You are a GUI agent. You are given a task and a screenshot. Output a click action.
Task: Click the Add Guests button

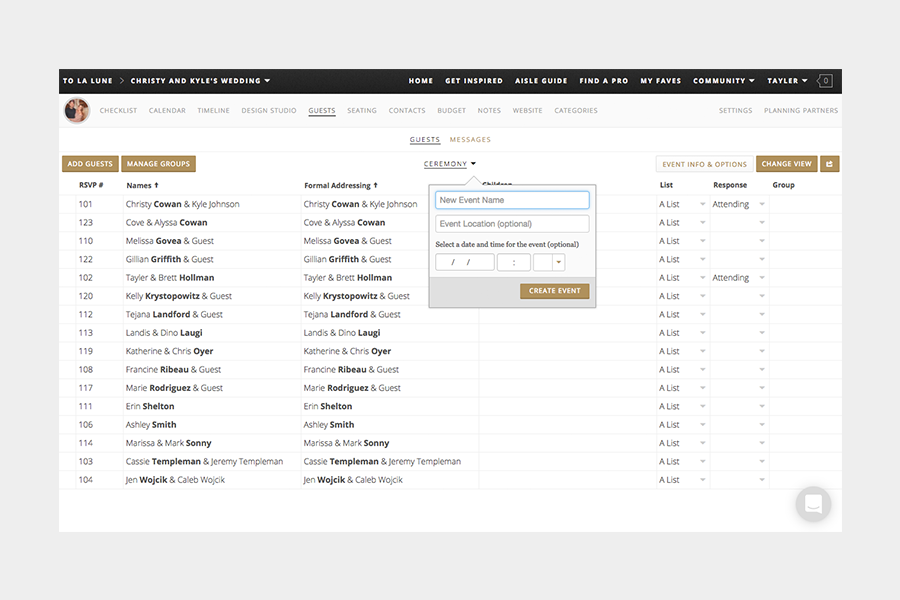(x=90, y=164)
